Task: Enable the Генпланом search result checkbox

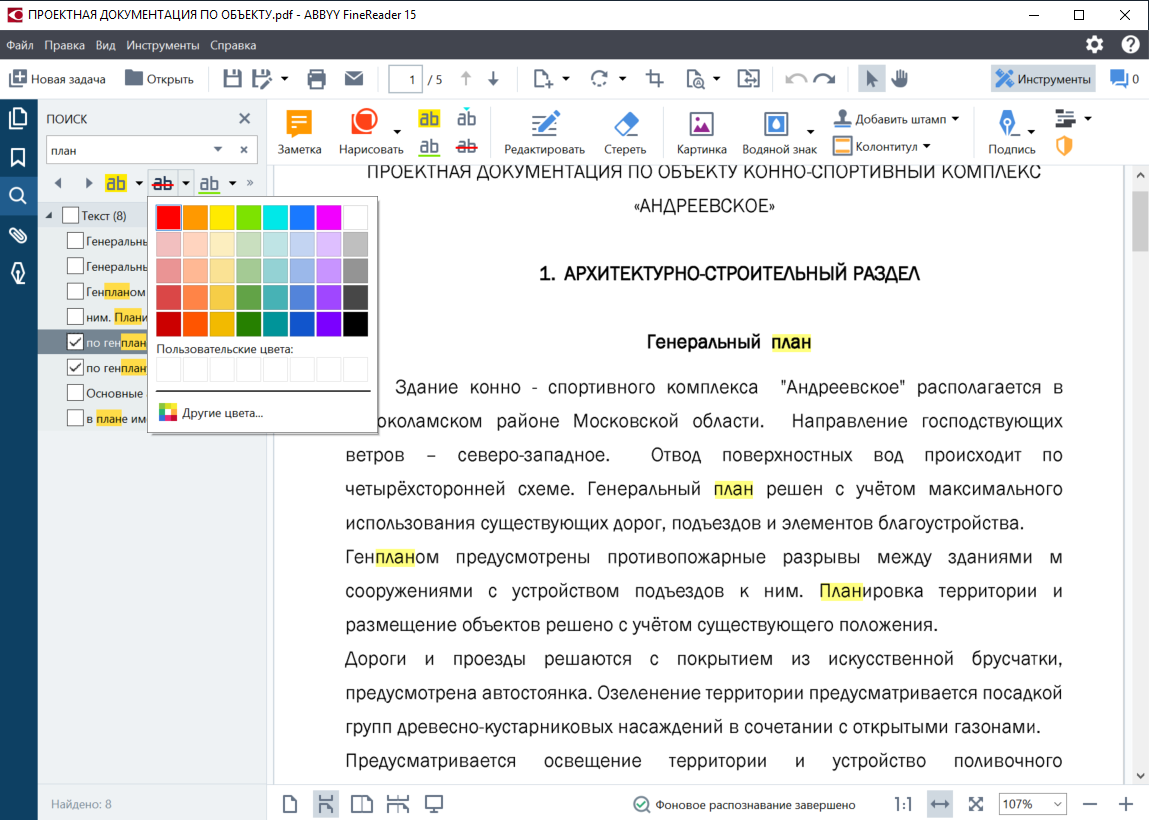Action: (x=74, y=291)
